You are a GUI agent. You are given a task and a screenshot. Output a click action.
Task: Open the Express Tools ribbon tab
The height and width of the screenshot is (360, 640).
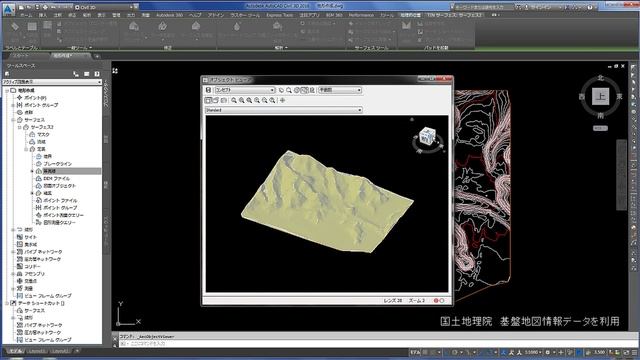(280, 15)
